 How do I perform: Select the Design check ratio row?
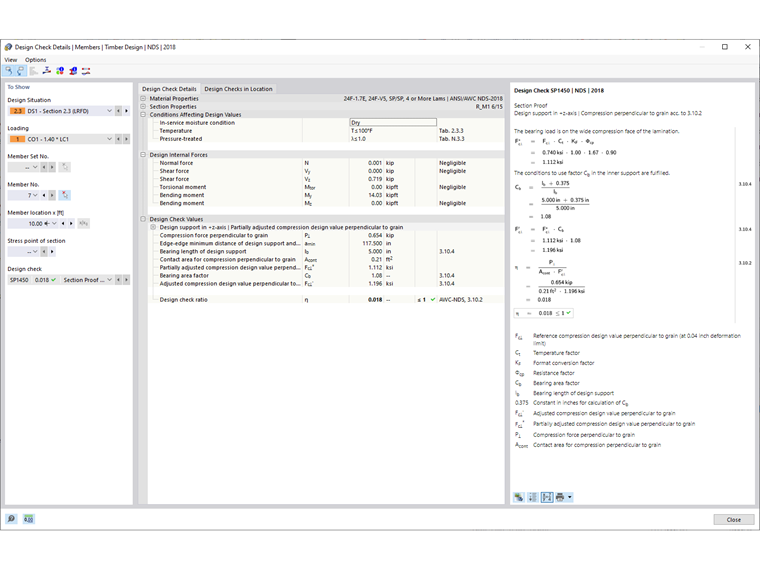326,300
